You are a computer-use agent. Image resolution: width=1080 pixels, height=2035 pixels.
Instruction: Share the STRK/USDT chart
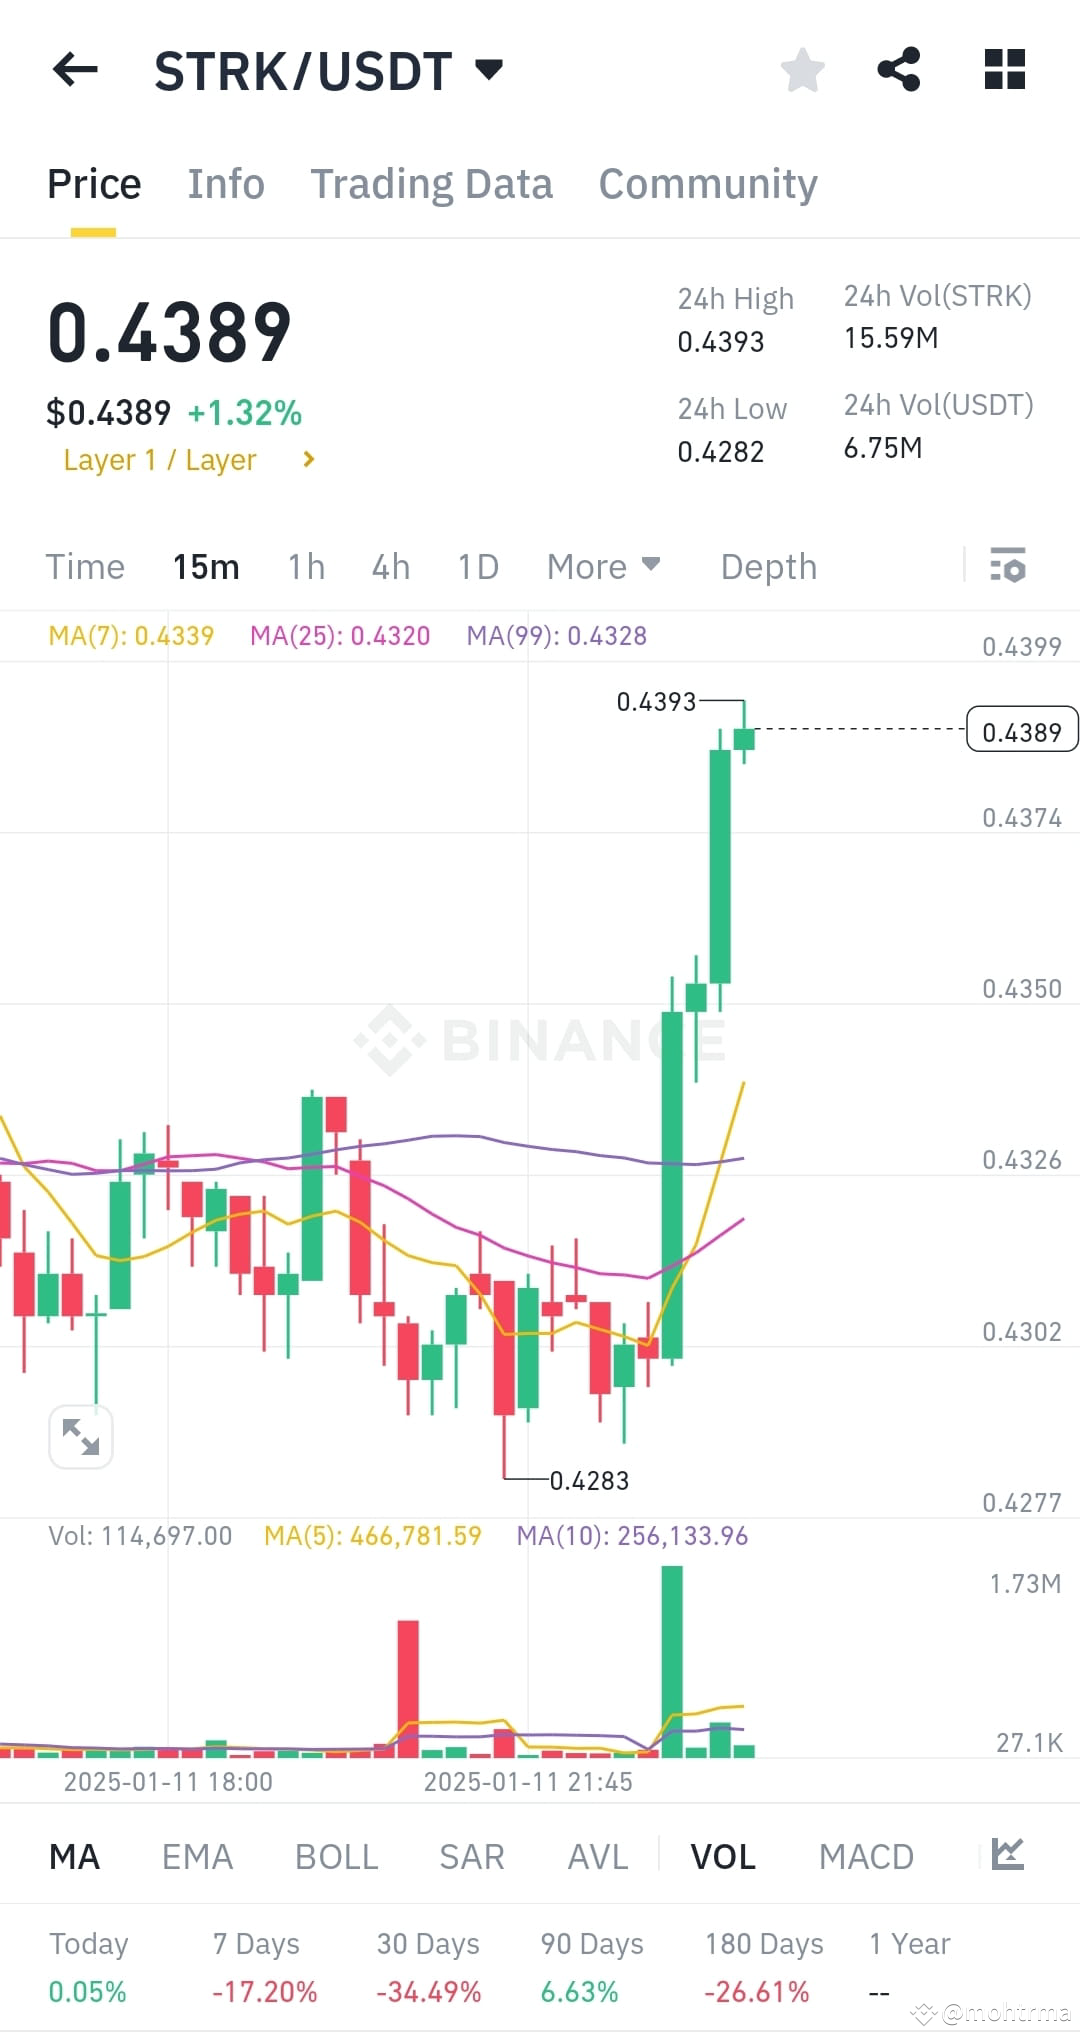tap(899, 68)
